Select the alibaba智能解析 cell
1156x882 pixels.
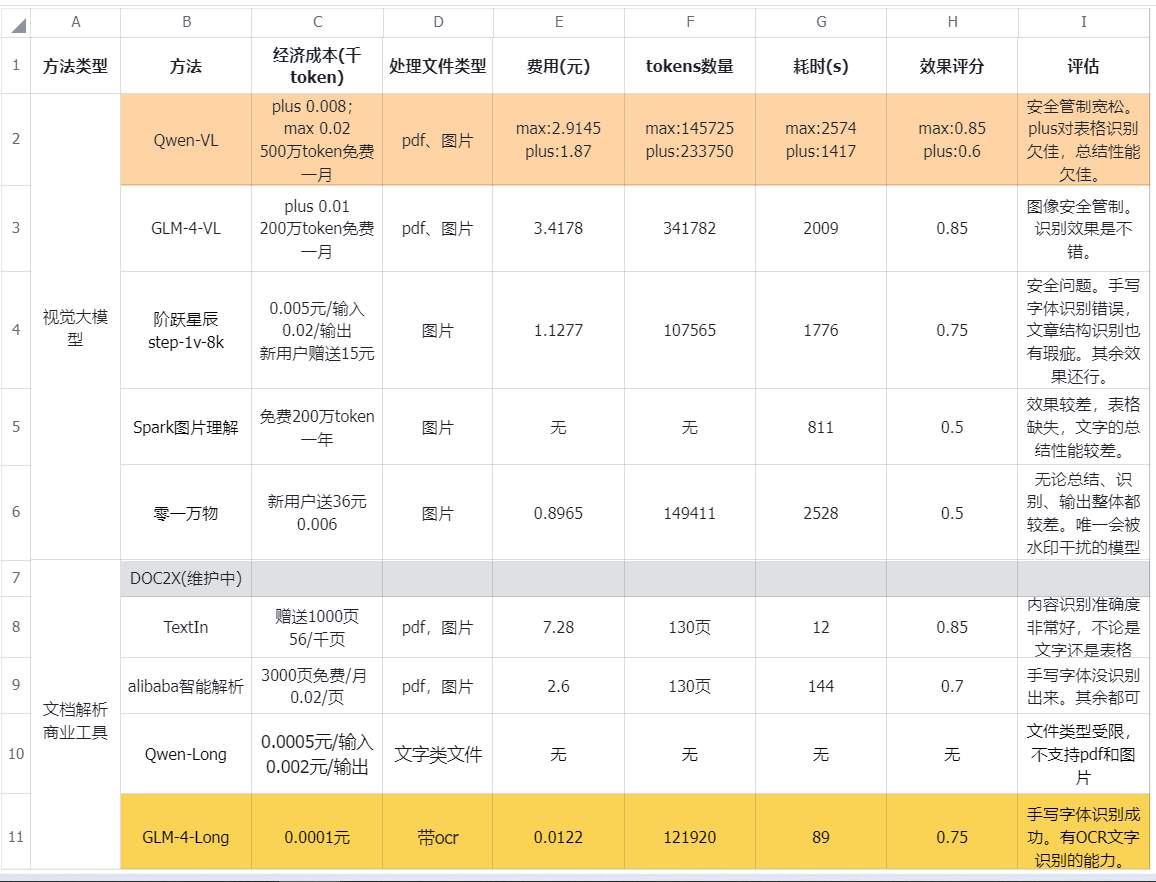click(186, 686)
